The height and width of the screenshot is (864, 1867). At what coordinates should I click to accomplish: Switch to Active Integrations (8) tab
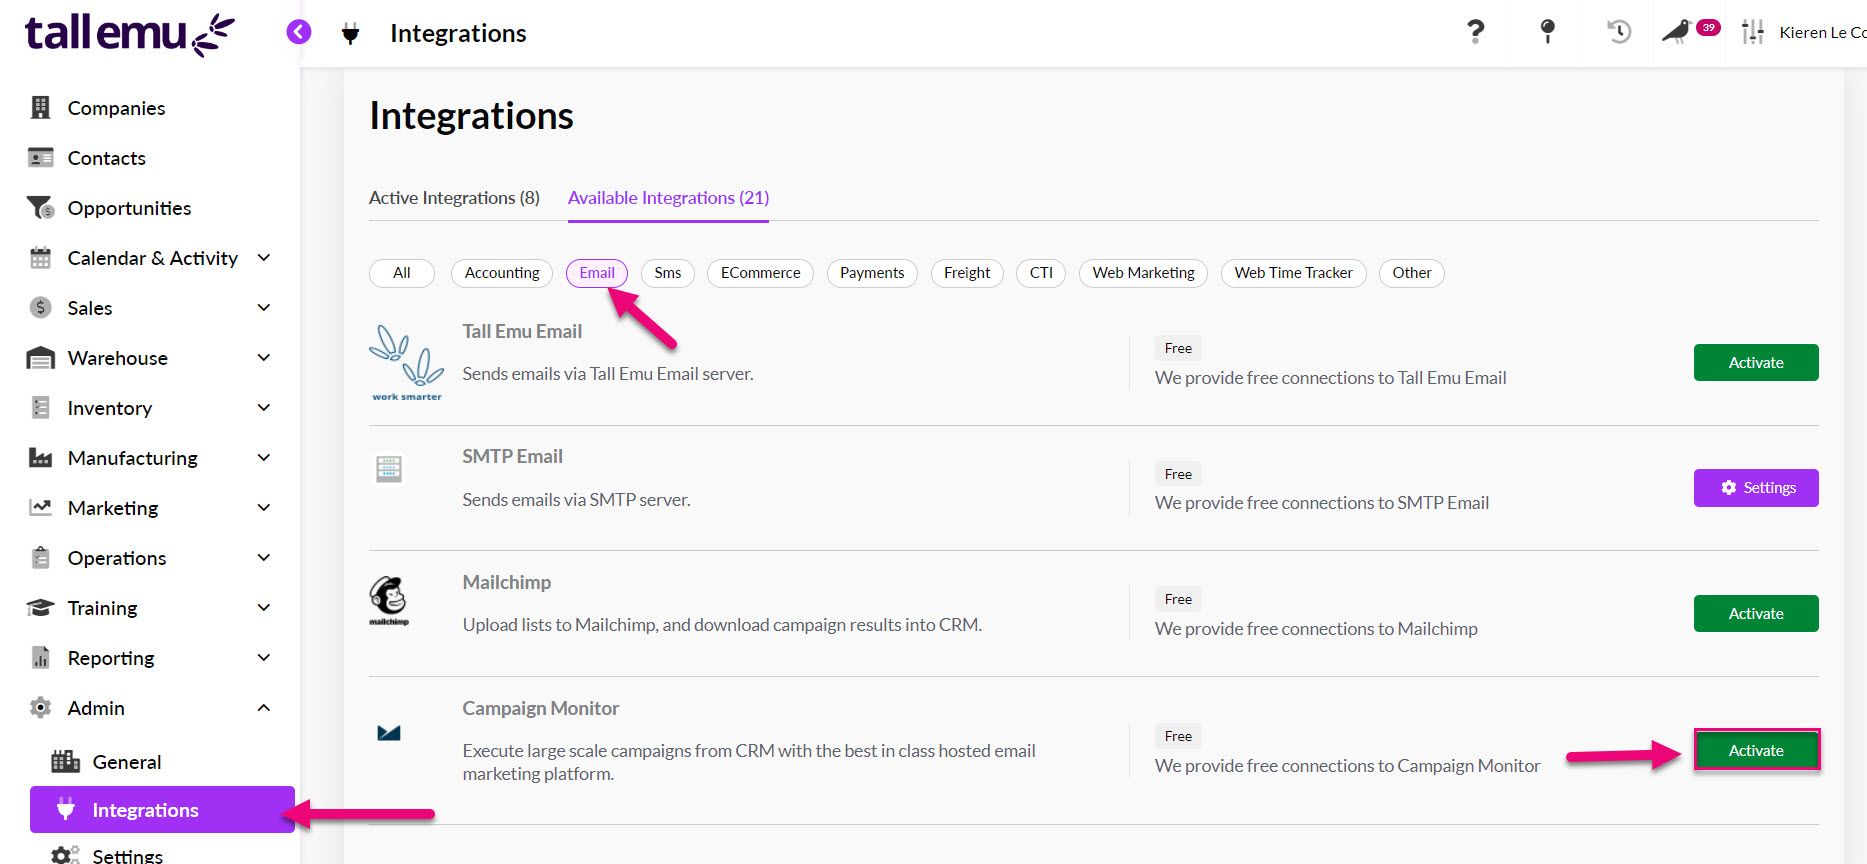[x=454, y=198]
